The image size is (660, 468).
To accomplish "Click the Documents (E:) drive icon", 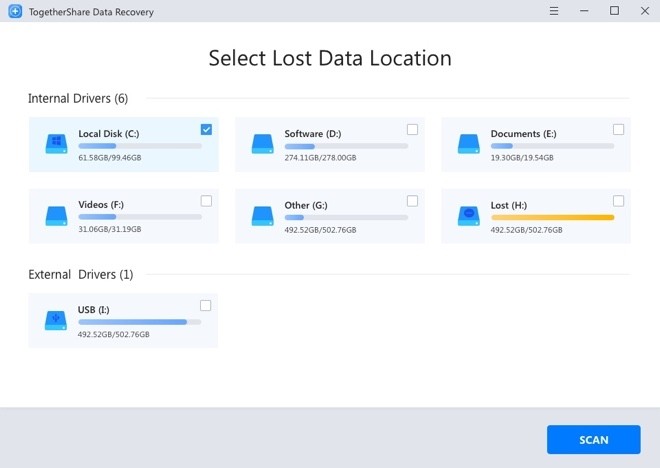I will (x=468, y=143).
